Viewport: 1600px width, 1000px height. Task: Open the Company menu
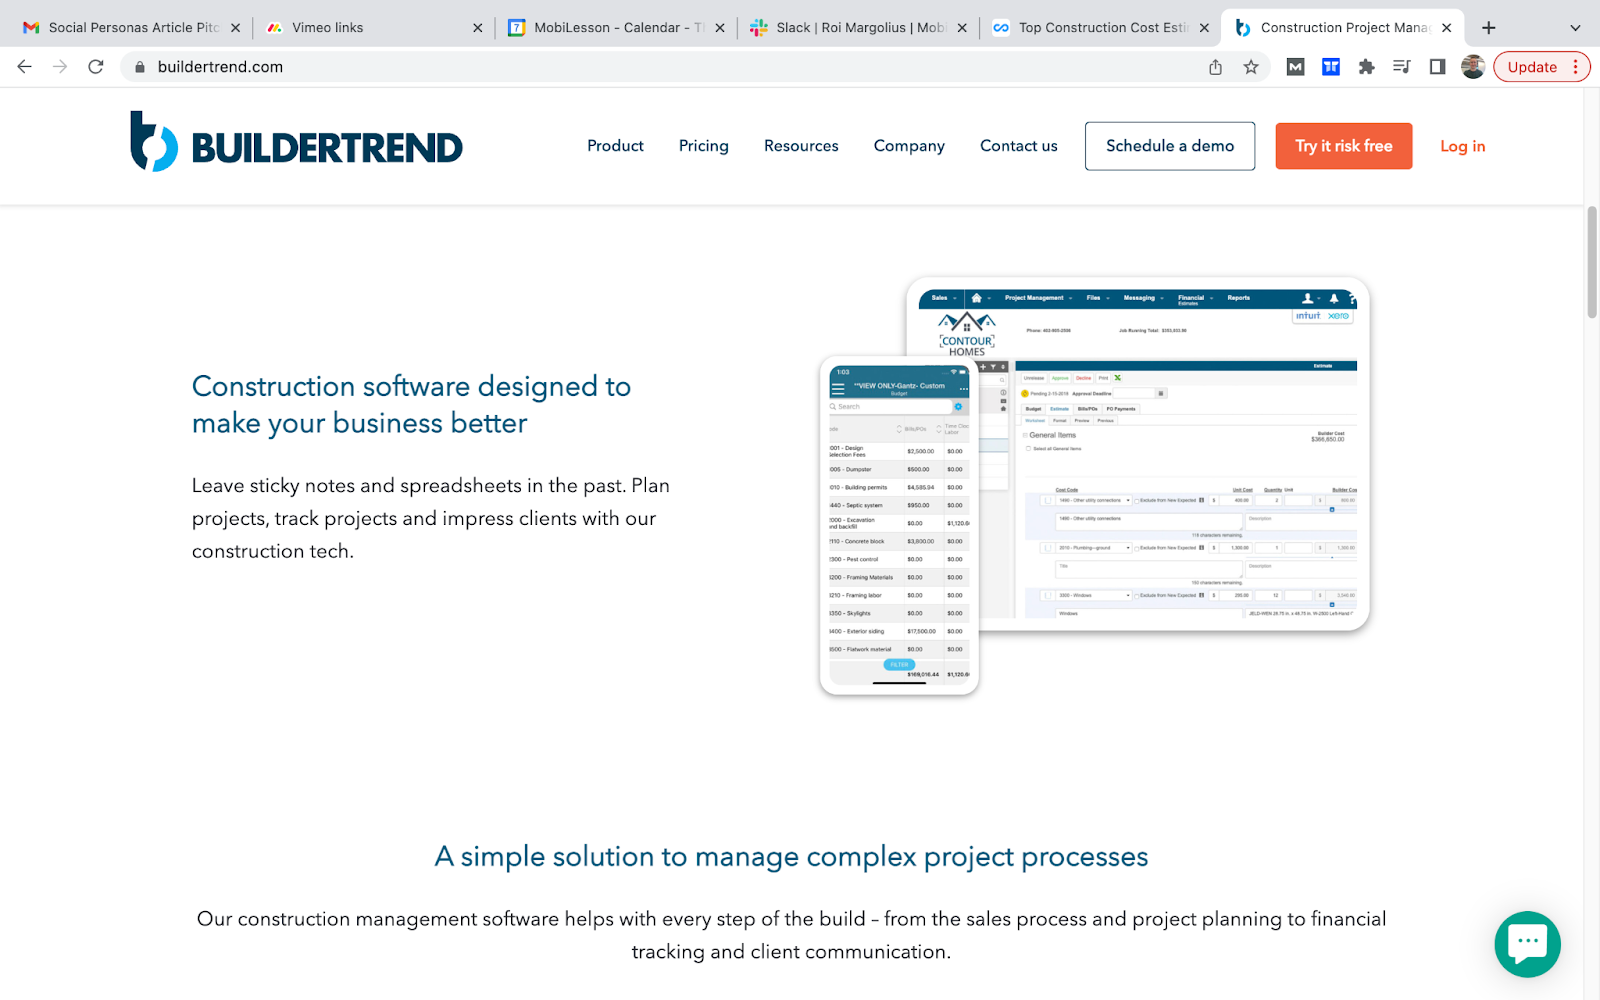click(x=909, y=146)
